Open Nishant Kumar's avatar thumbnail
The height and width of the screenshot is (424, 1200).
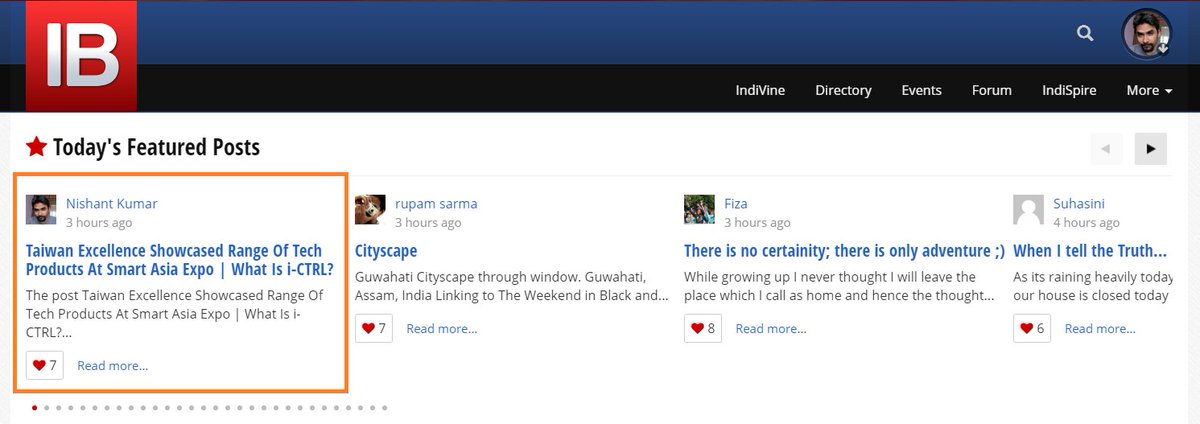pos(41,210)
